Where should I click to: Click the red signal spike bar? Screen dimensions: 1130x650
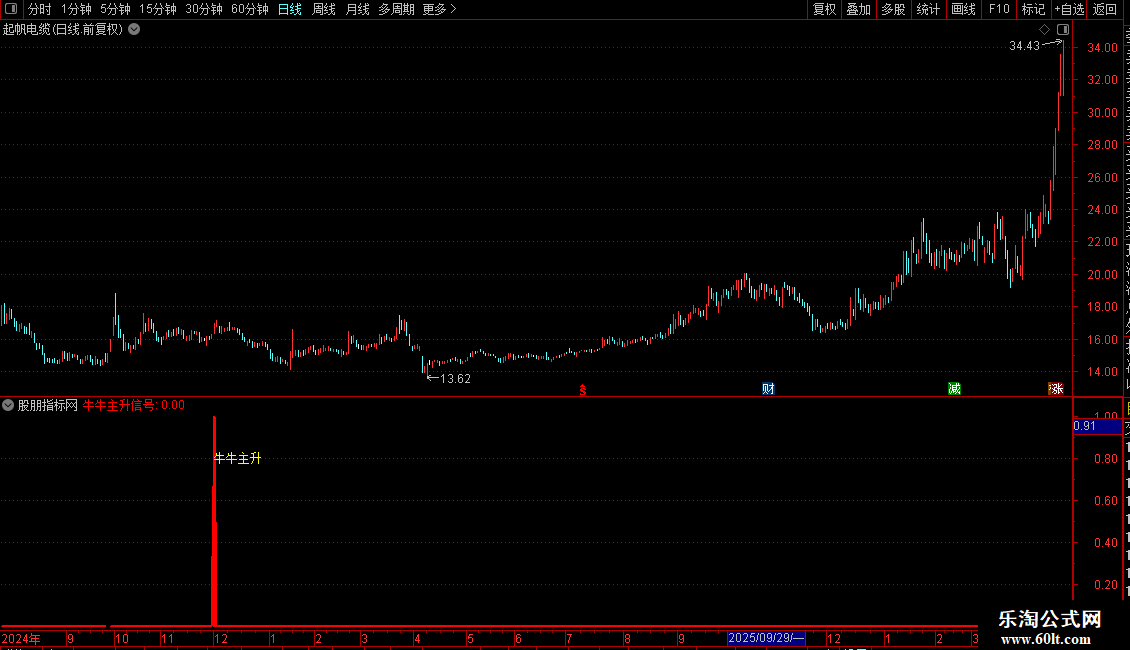point(214,520)
